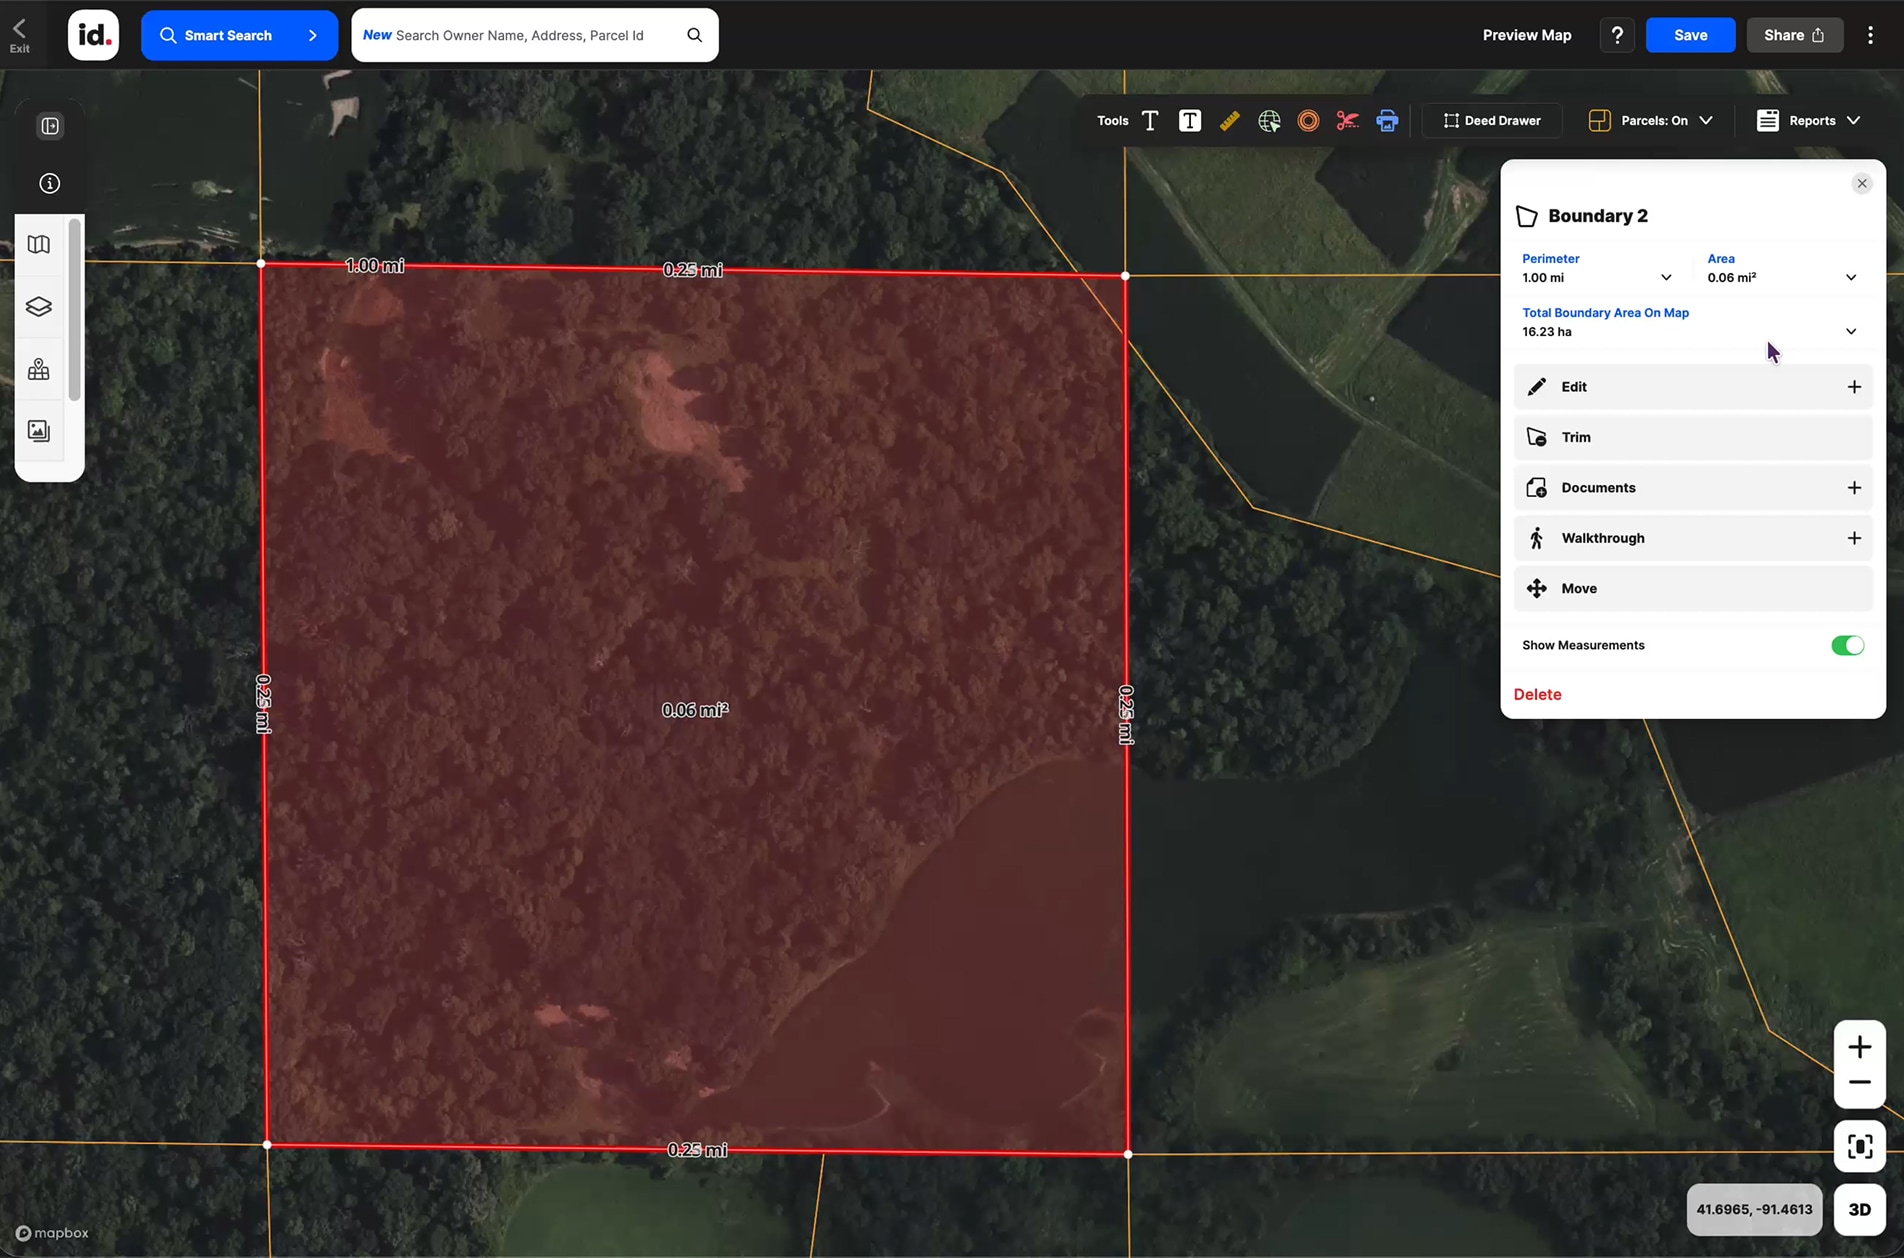This screenshot has width=1904, height=1258.
Task: Expand Total Boundary Area On Map options
Action: click(1851, 331)
